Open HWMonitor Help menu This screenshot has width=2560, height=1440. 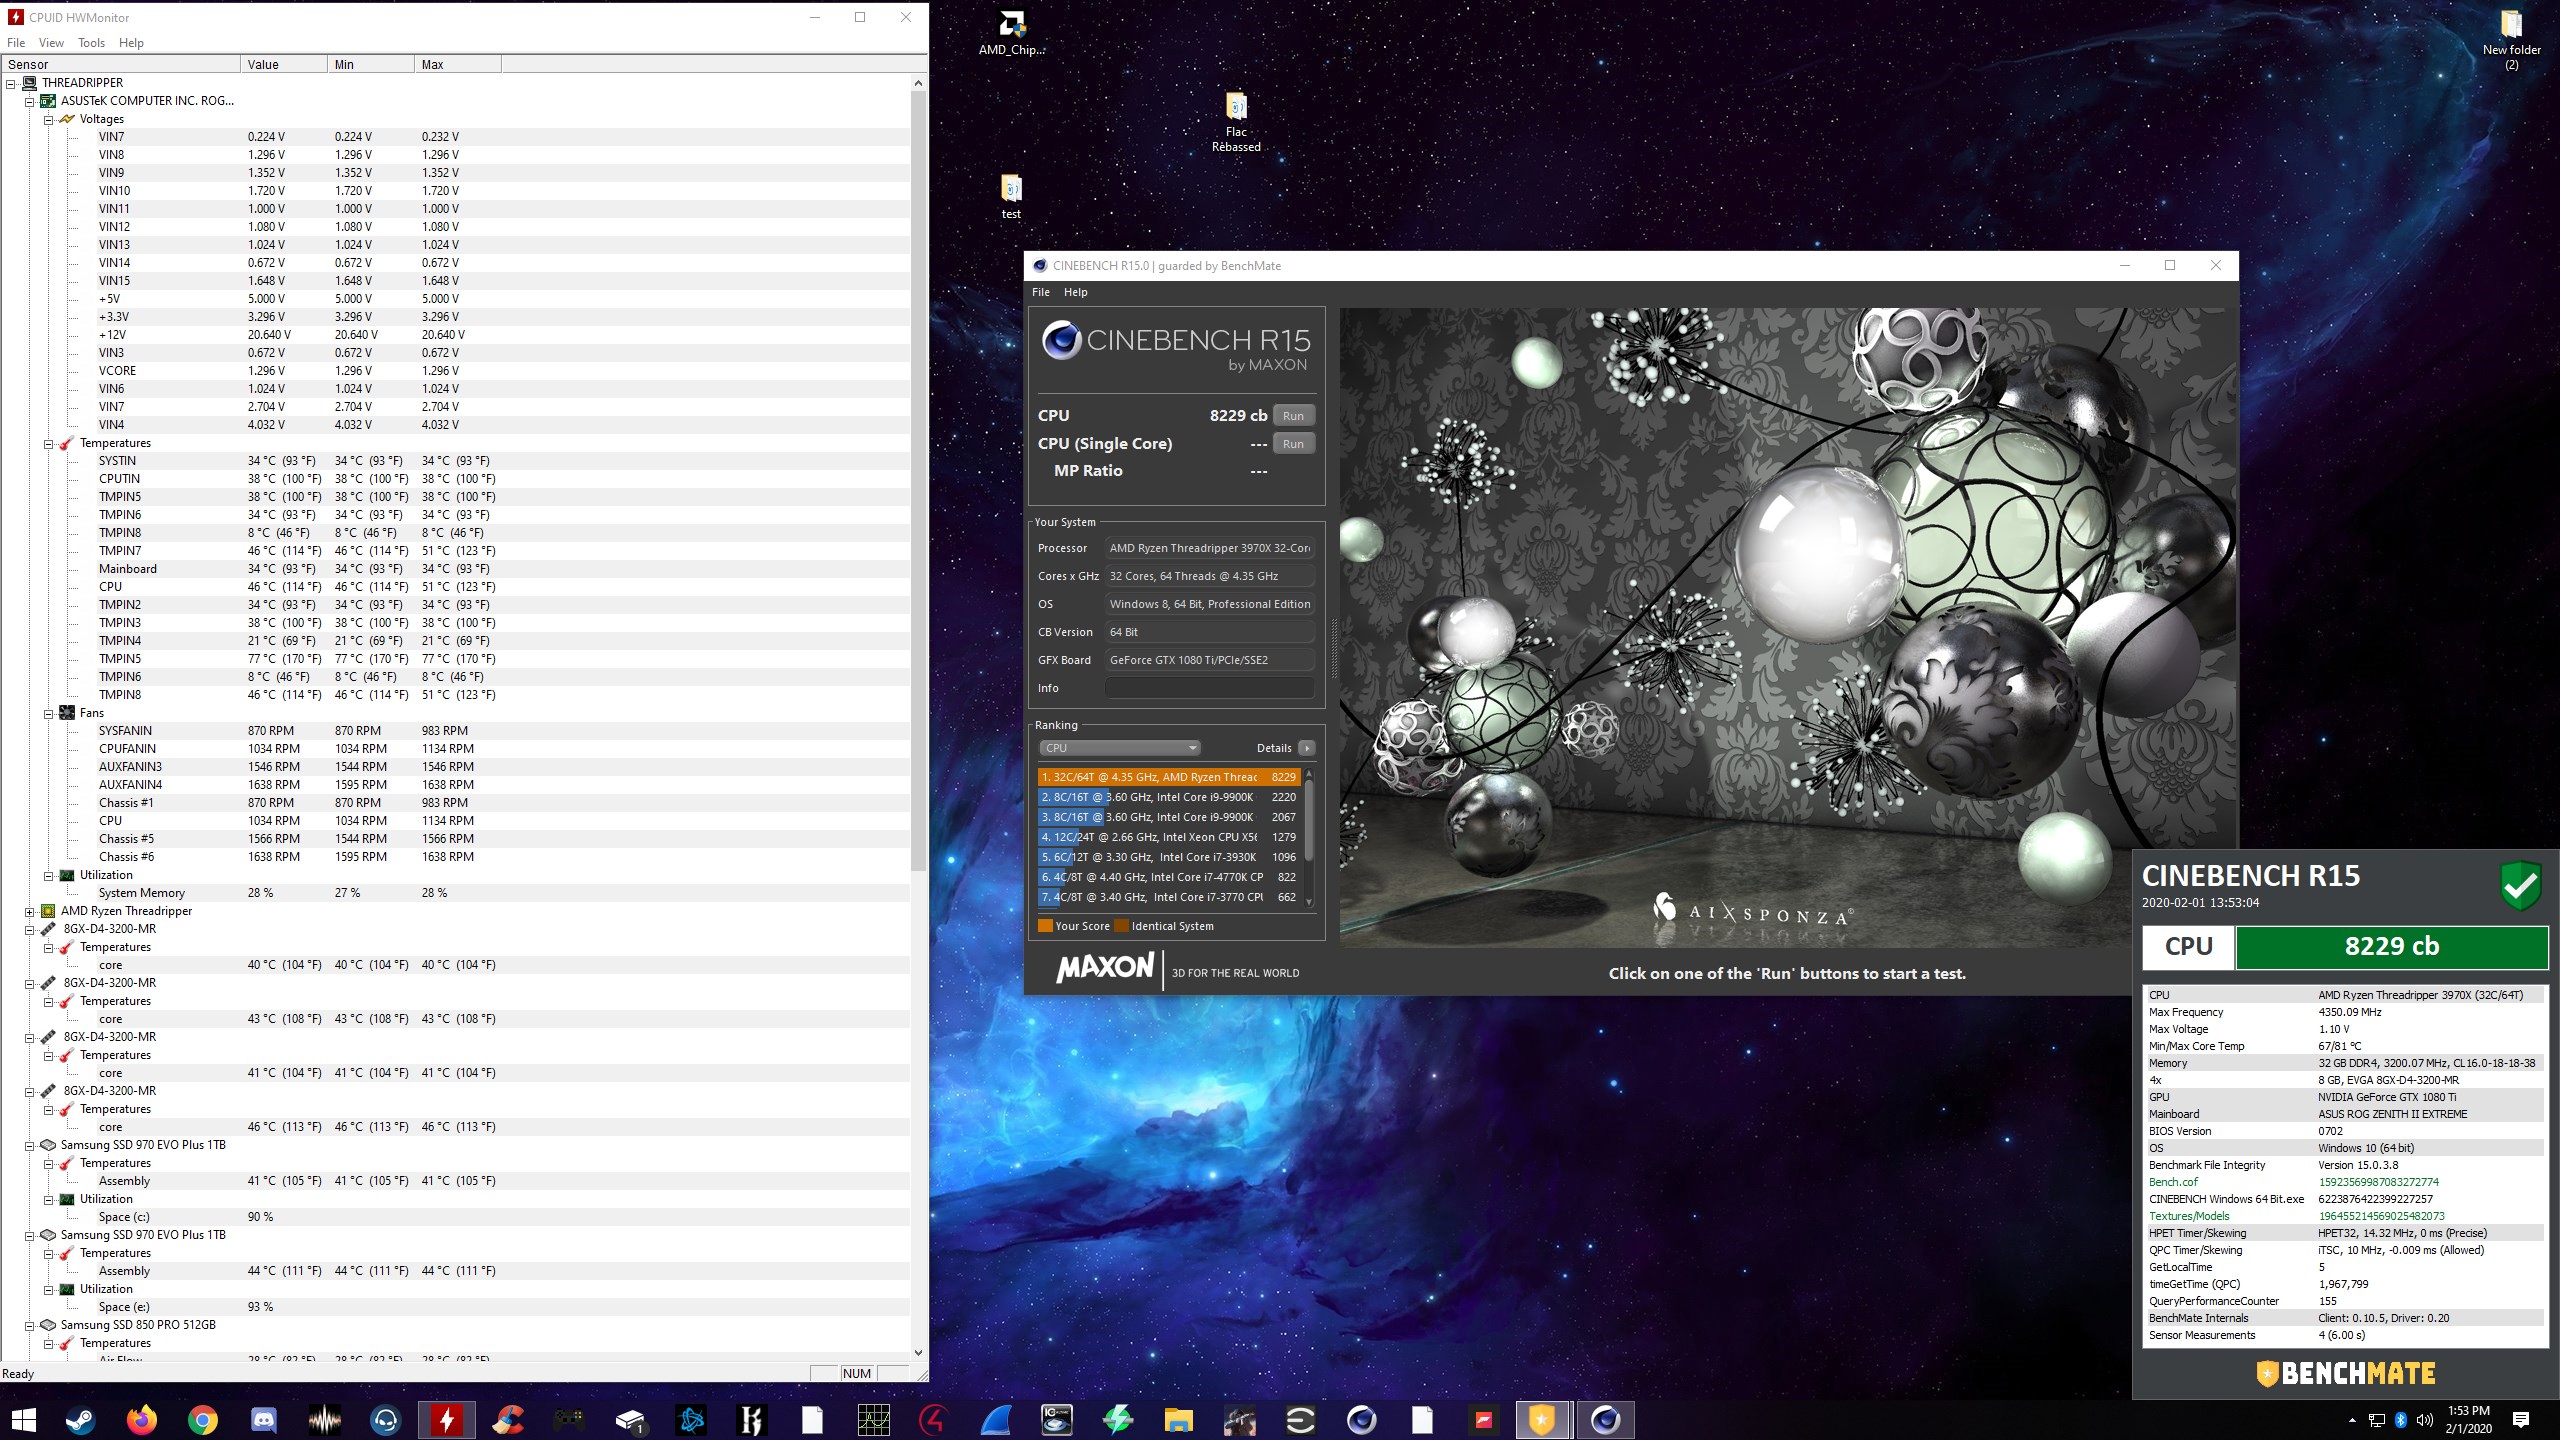(x=131, y=43)
